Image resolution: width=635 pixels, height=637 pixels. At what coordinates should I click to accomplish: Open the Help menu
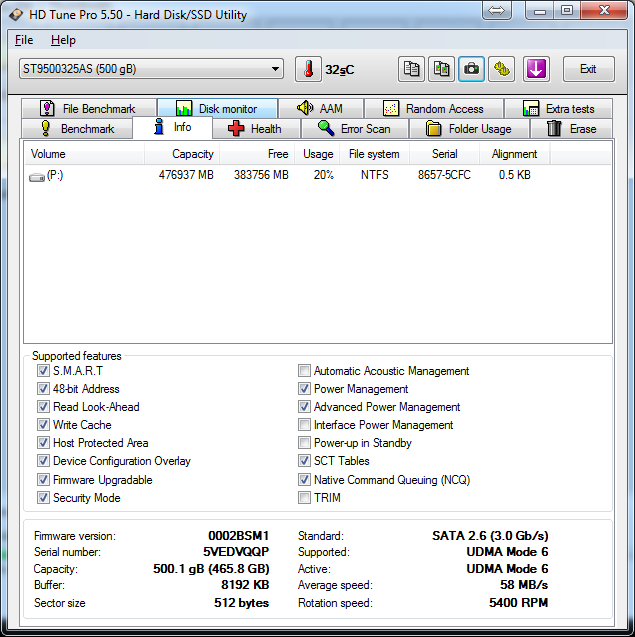coord(63,40)
